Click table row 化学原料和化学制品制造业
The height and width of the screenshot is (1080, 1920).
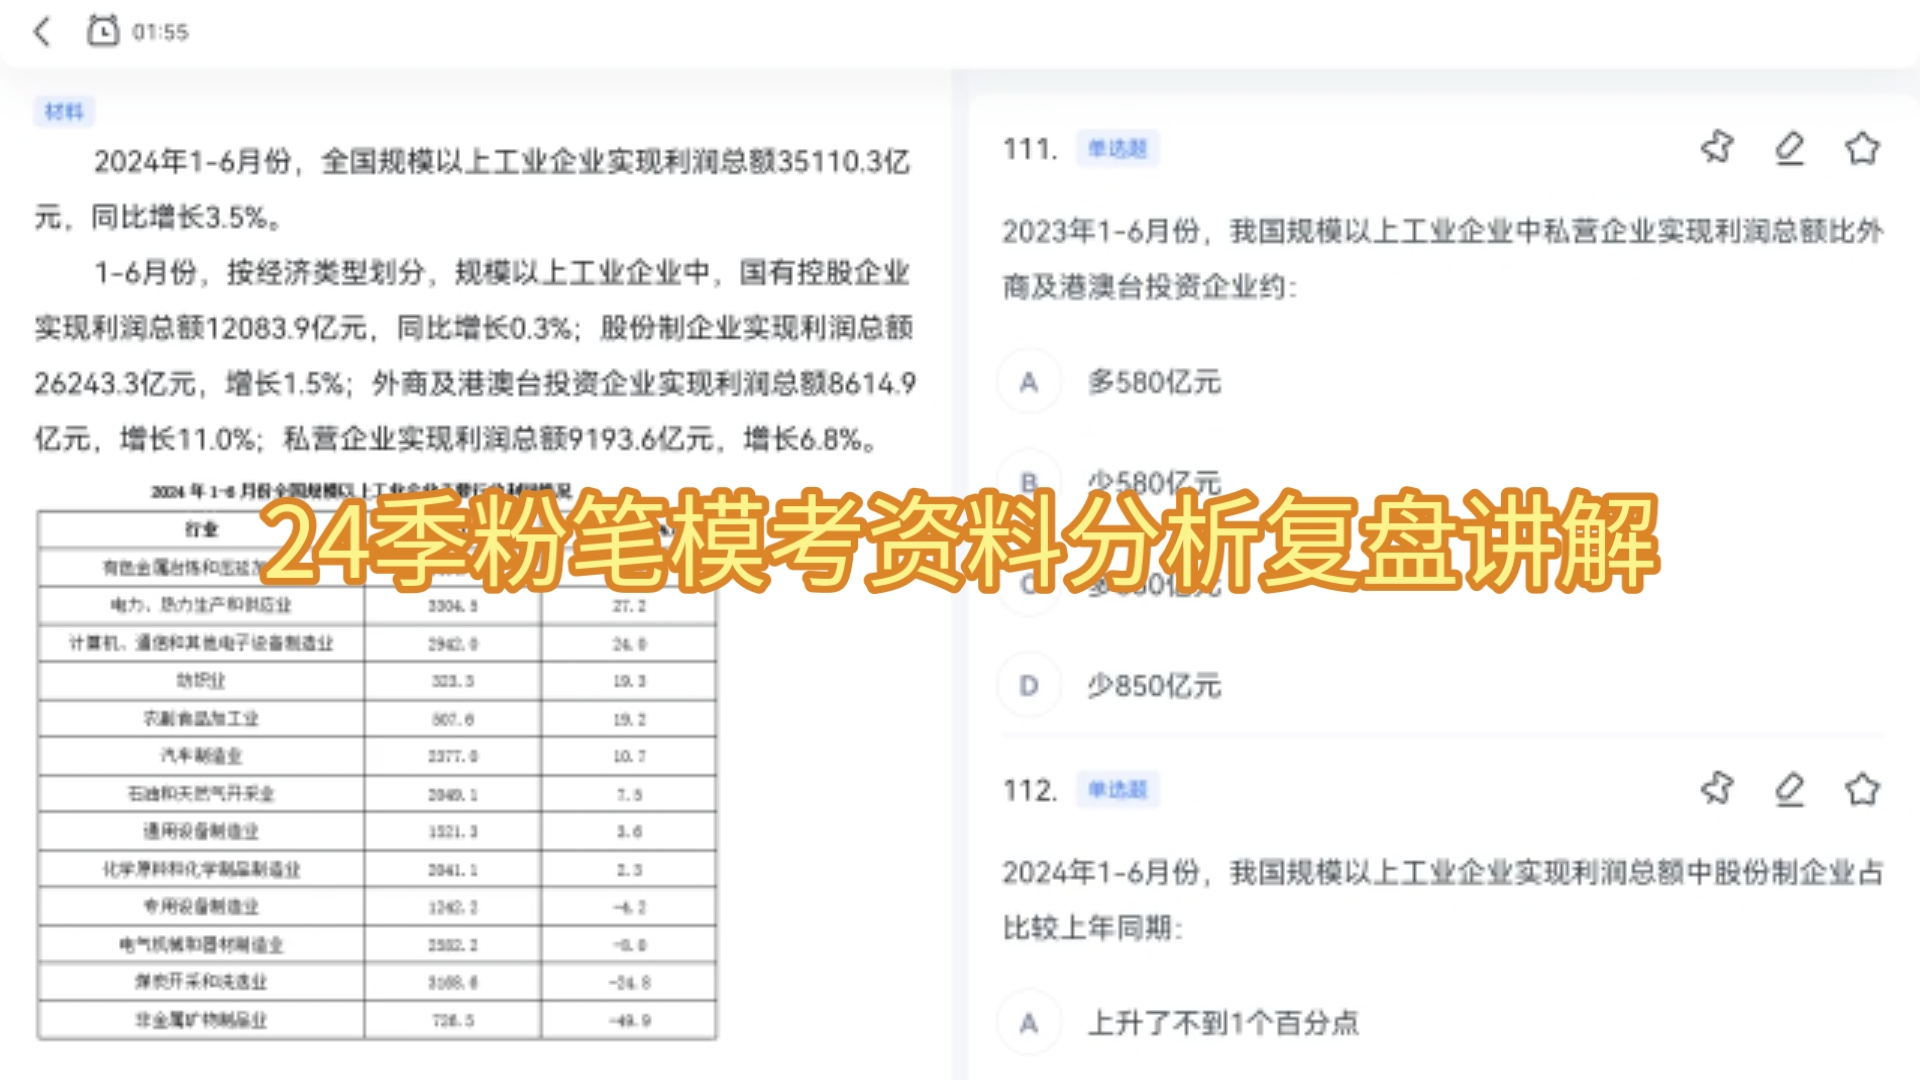(377, 869)
